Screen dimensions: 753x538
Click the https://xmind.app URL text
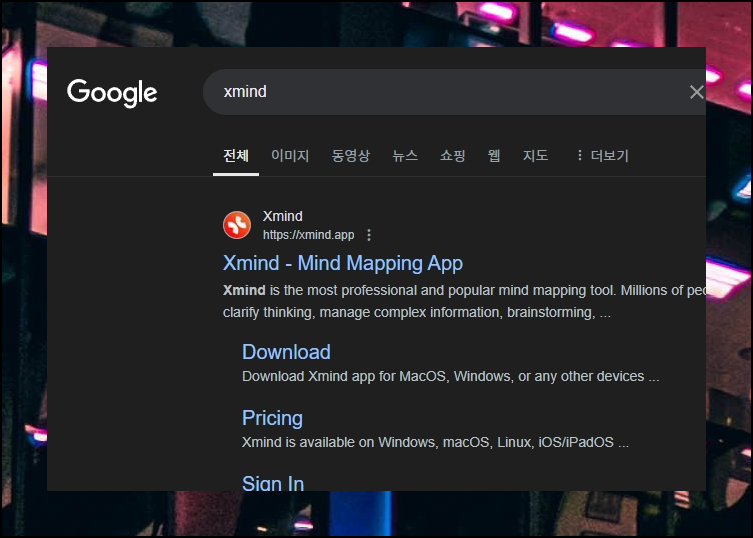click(308, 235)
